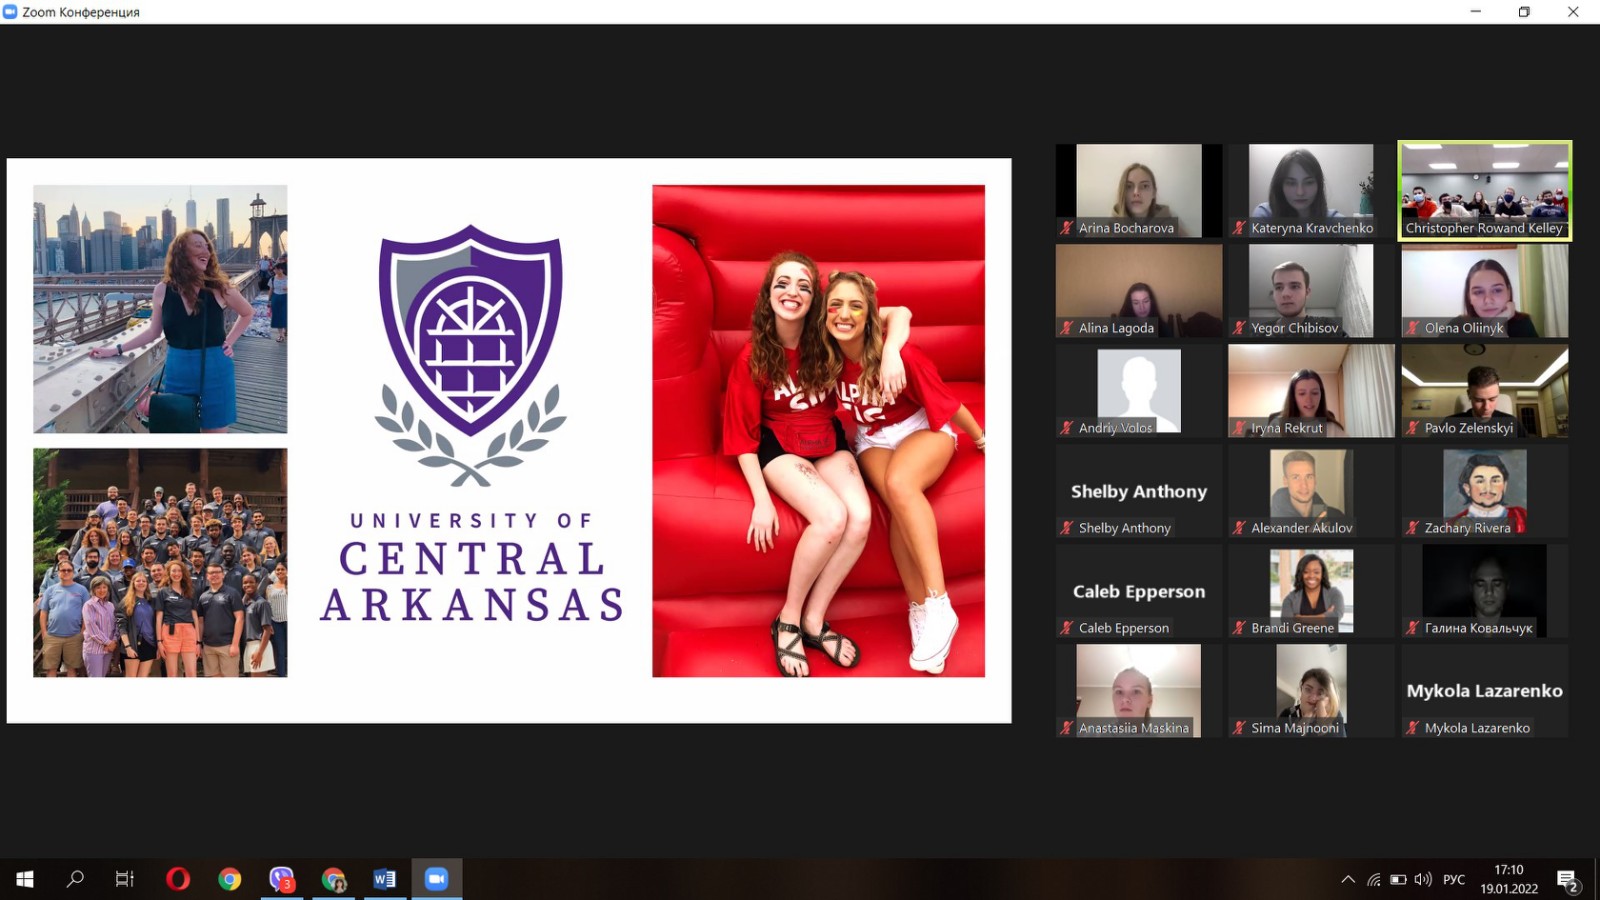Click muted mic icon beside Caleb Epperson
The image size is (1600, 900).
(x=1067, y=628)
